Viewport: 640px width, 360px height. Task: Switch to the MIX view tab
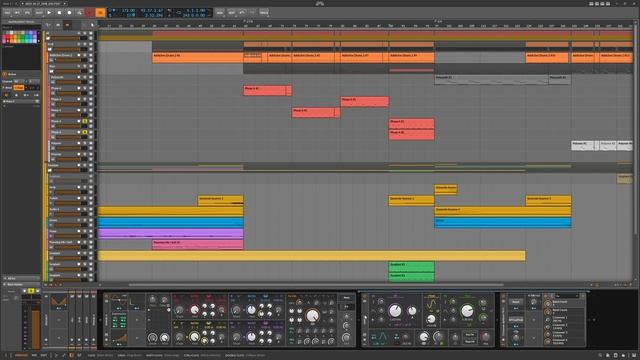34,356
